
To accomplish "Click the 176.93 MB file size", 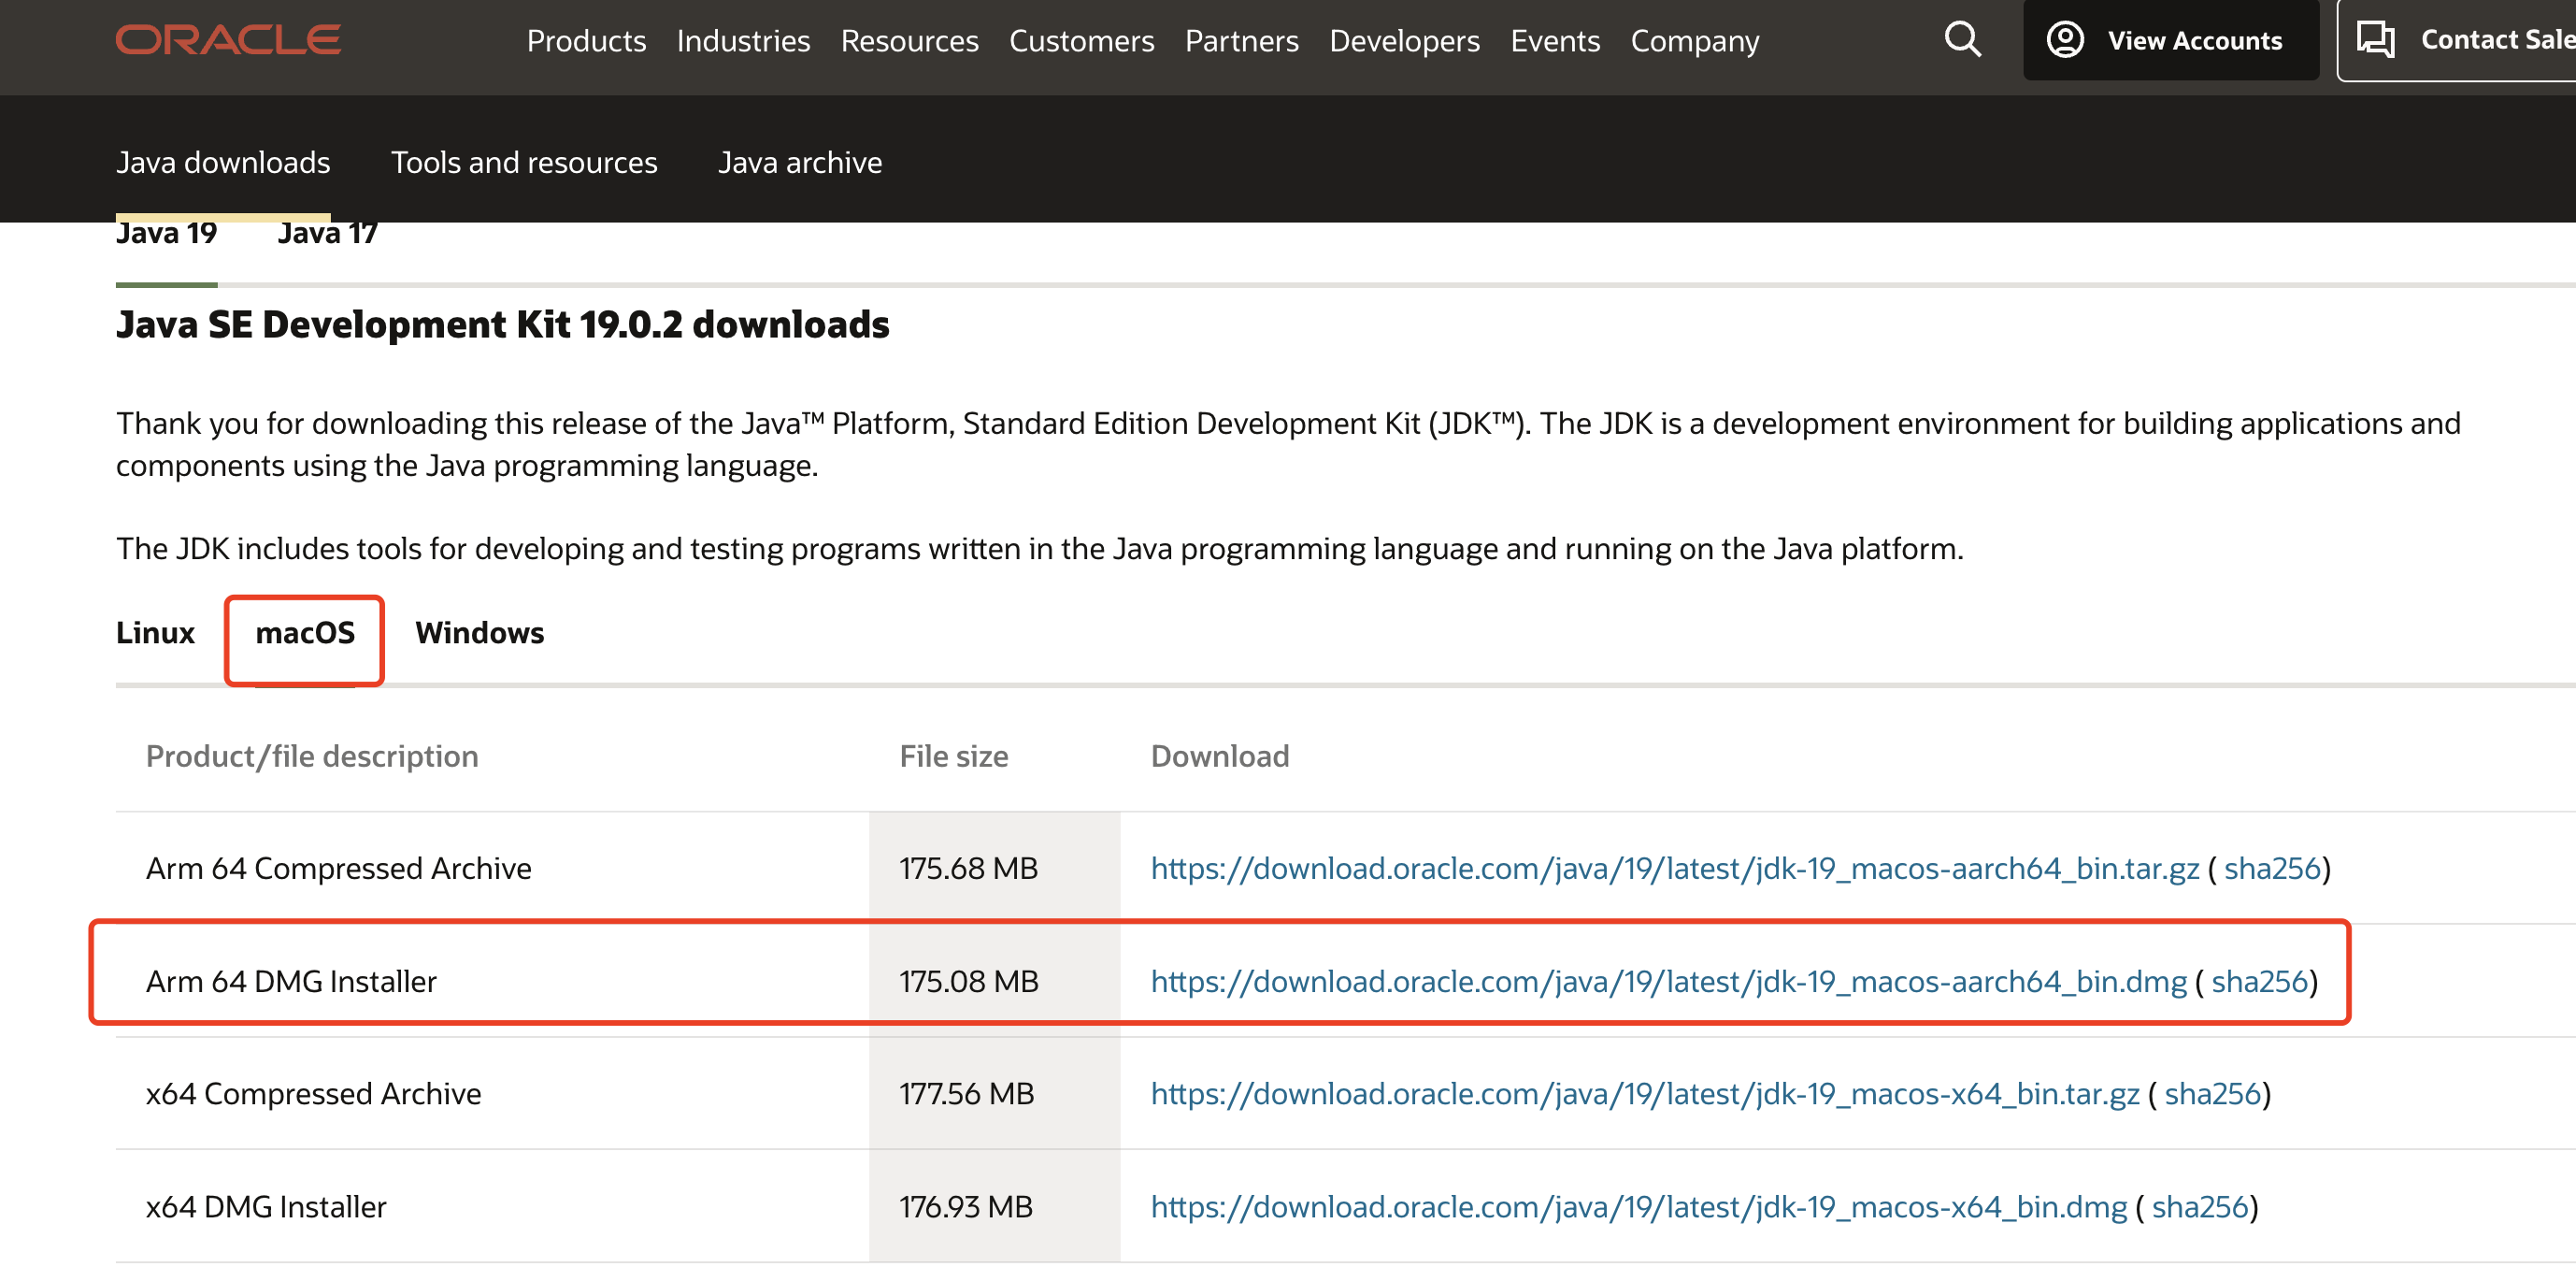I will coord(965,1207).
